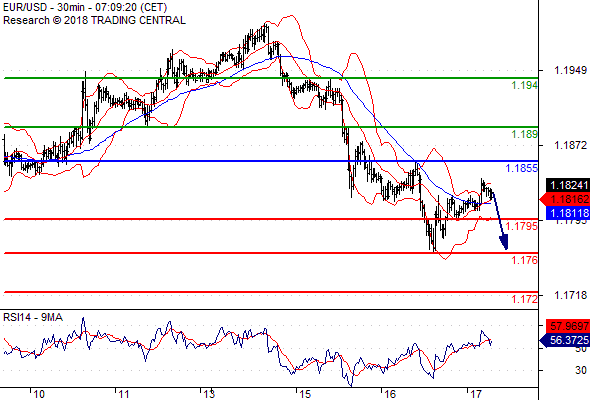Click the red 1.18162 price marker
This screenshot has height=400, width=590.
(x=565, y=199)
